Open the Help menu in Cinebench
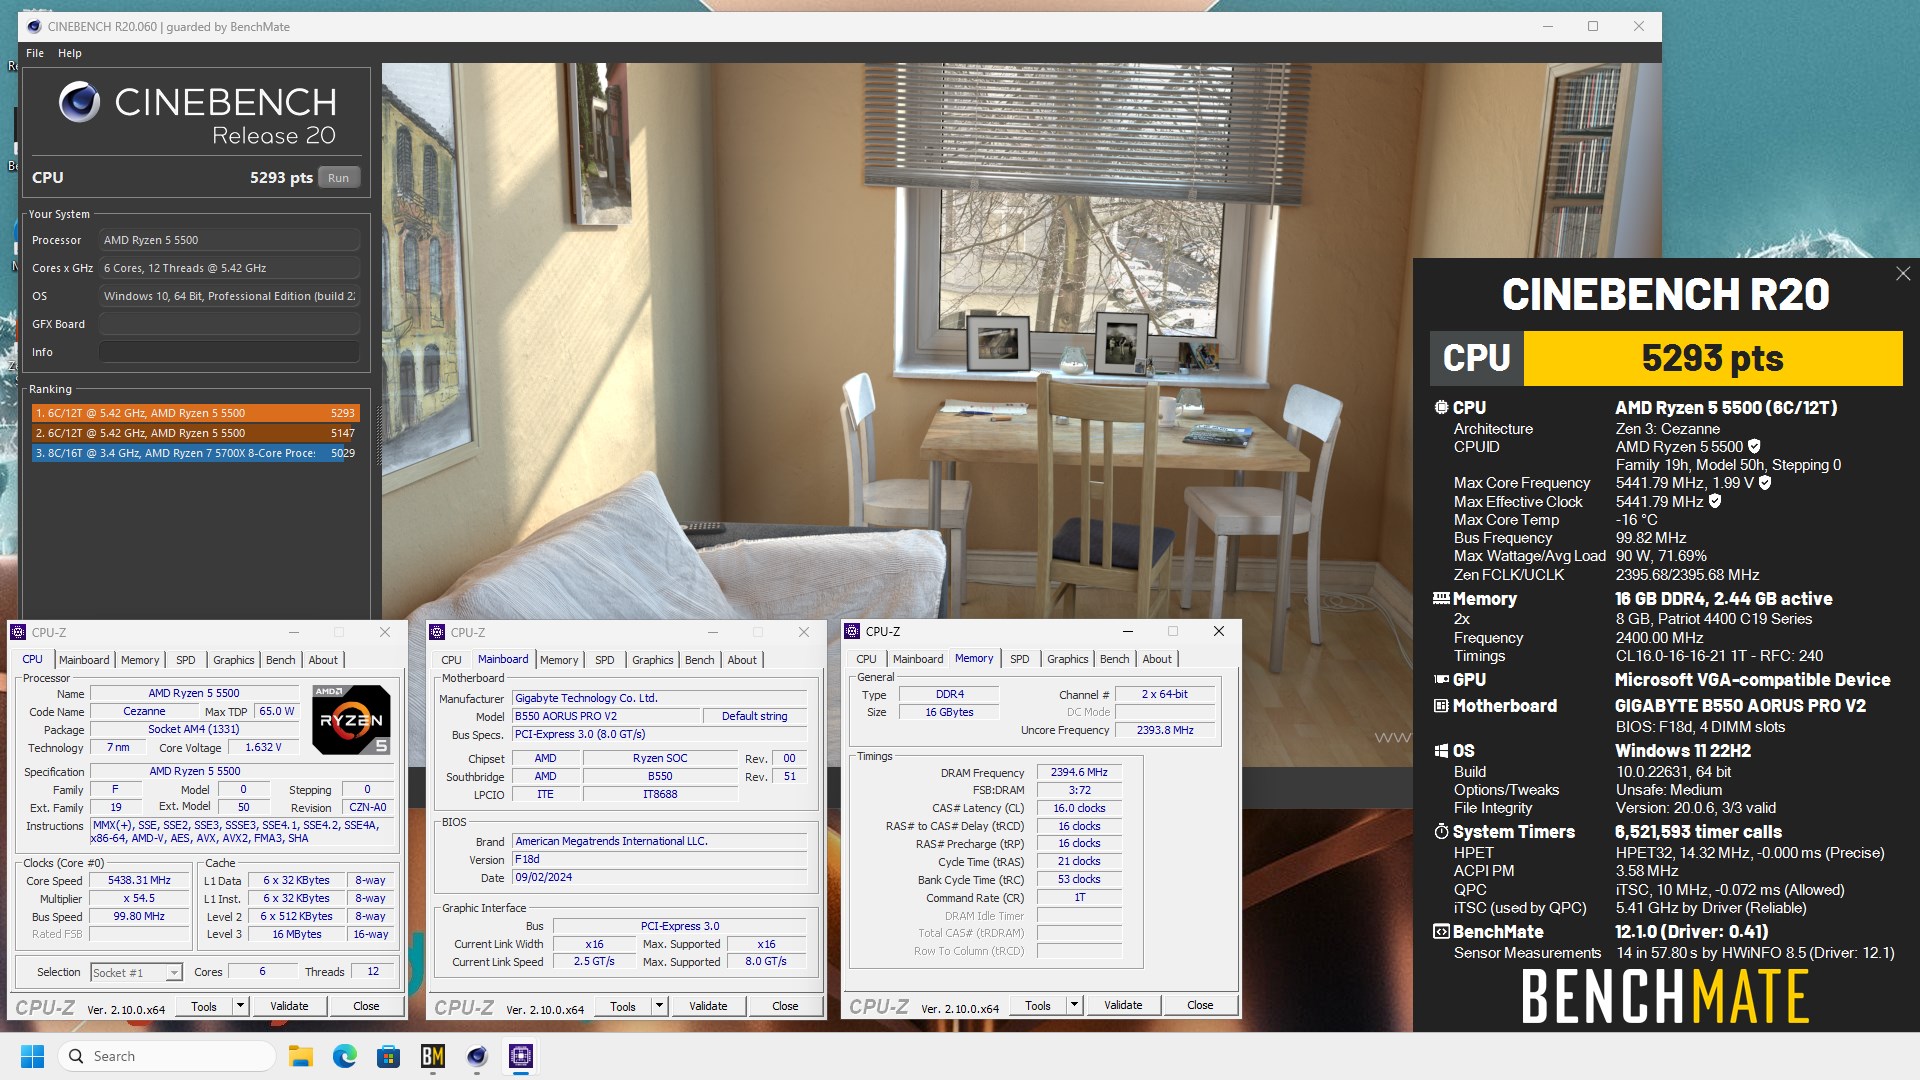 click(69, 53)
